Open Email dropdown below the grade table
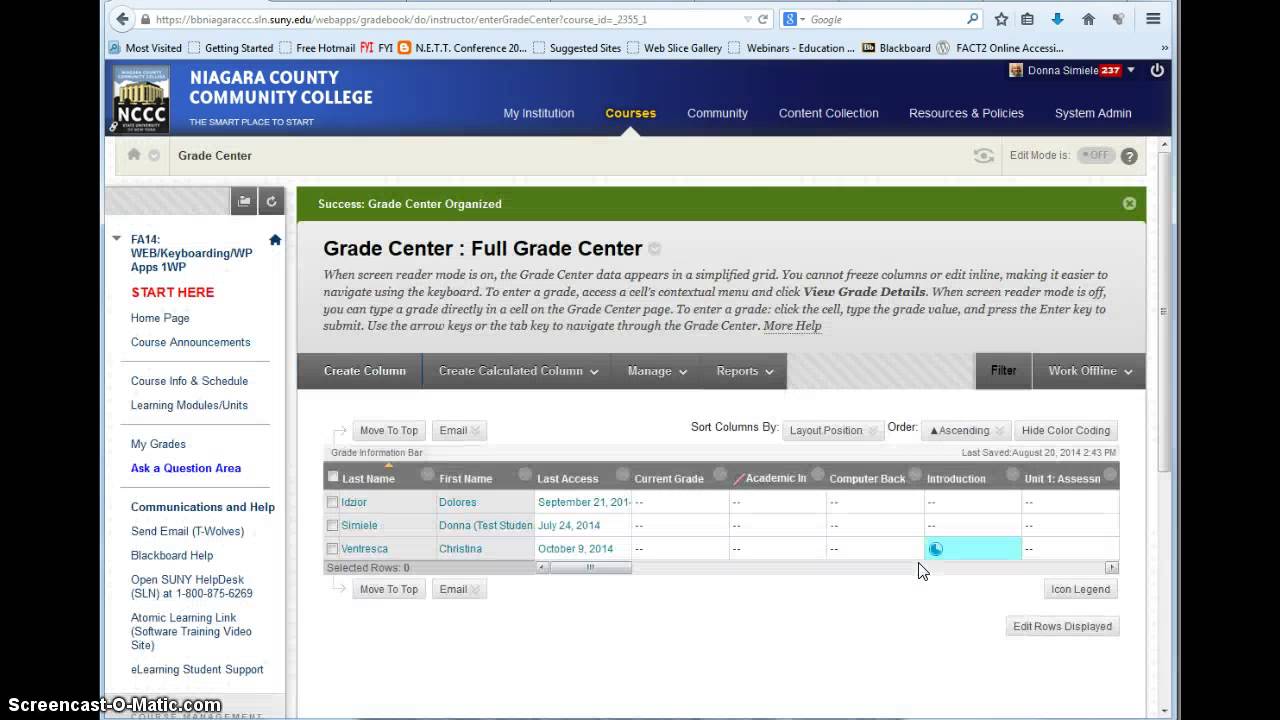This screenshot has width=1280, height=720. coord(459,589)
